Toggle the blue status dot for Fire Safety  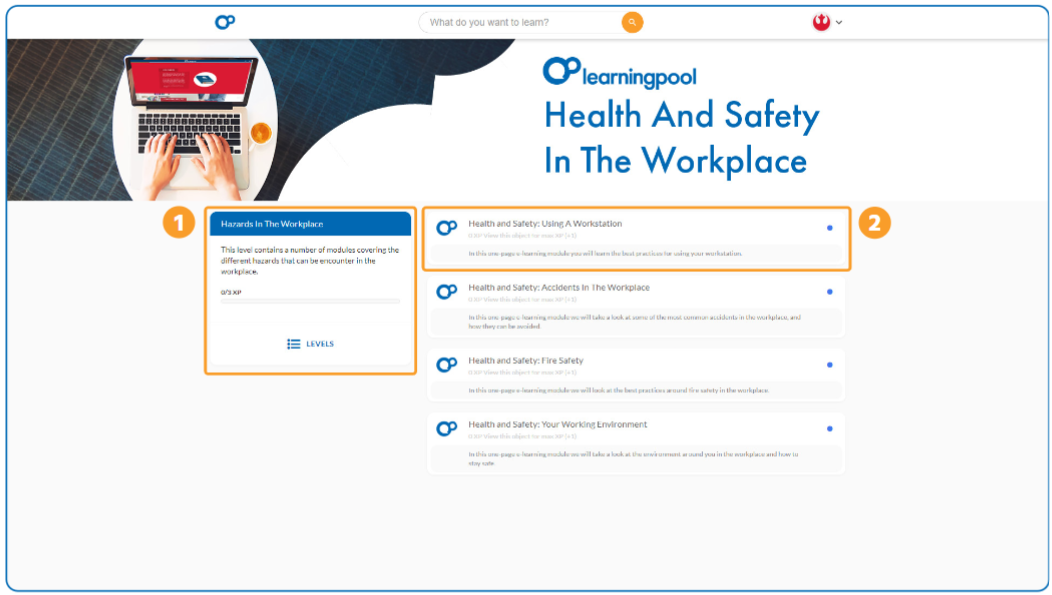830,365
